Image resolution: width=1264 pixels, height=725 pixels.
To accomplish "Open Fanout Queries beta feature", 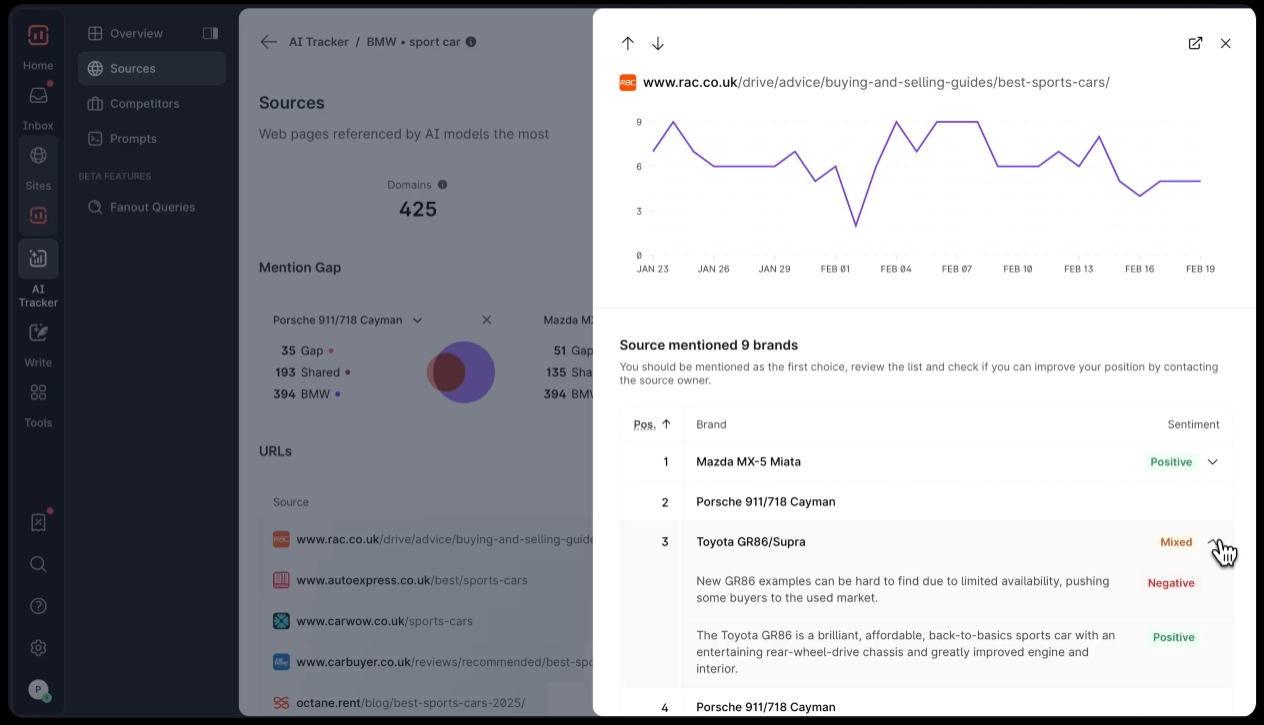I will 152,207.
